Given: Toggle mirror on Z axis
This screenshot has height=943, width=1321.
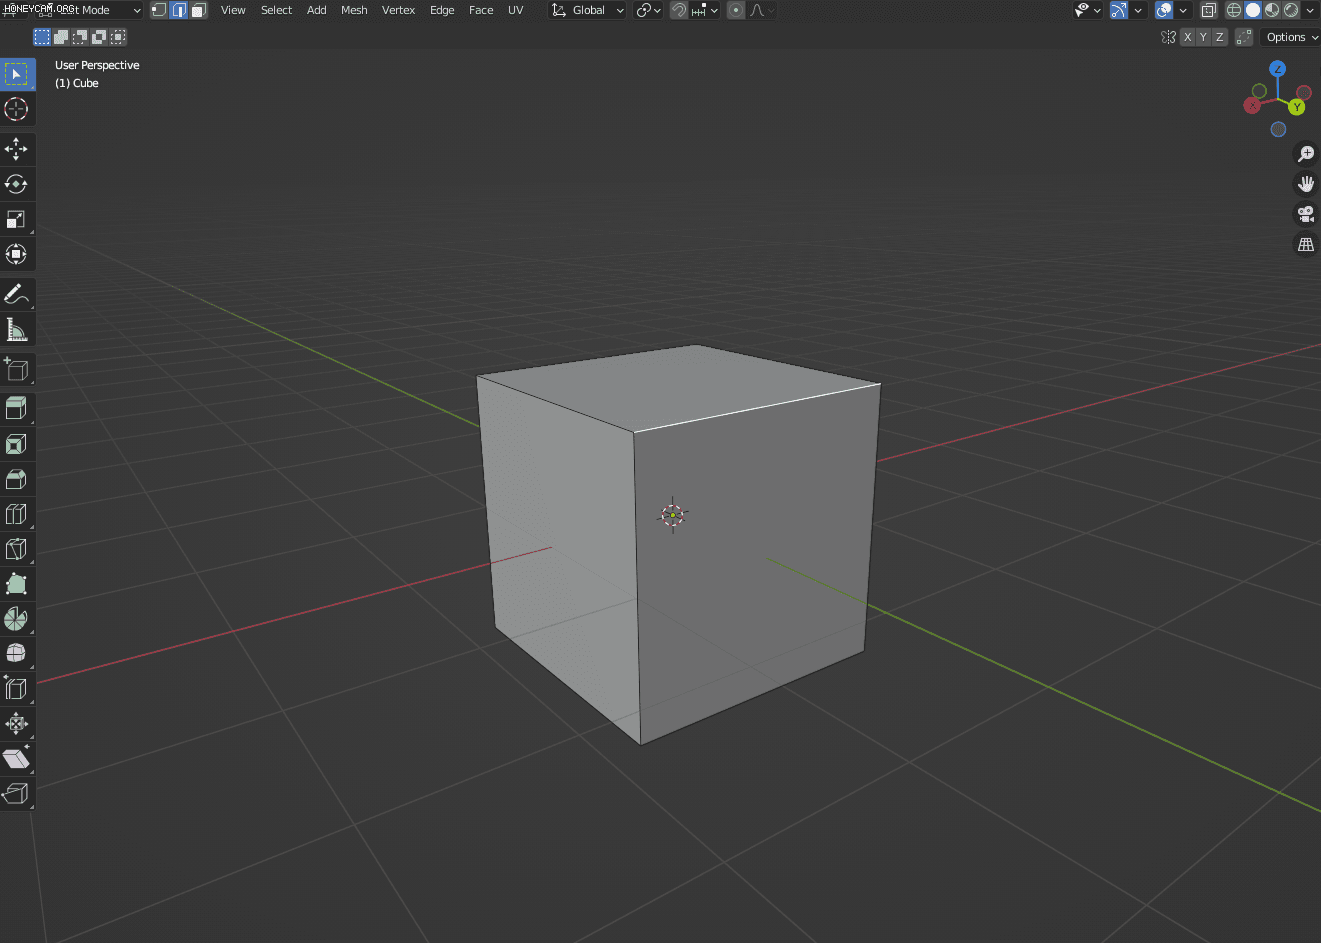Looking at the screenshot, I should click(x=1219, y=37).
